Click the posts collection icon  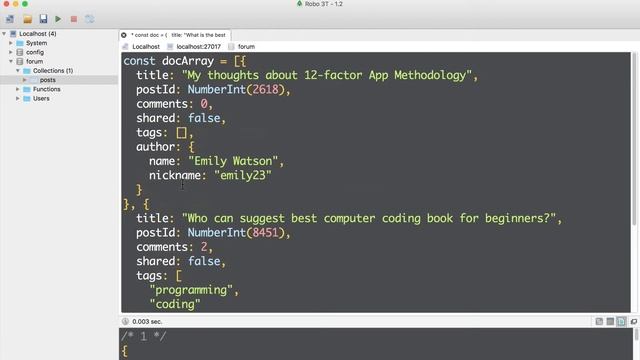point(34,80)
